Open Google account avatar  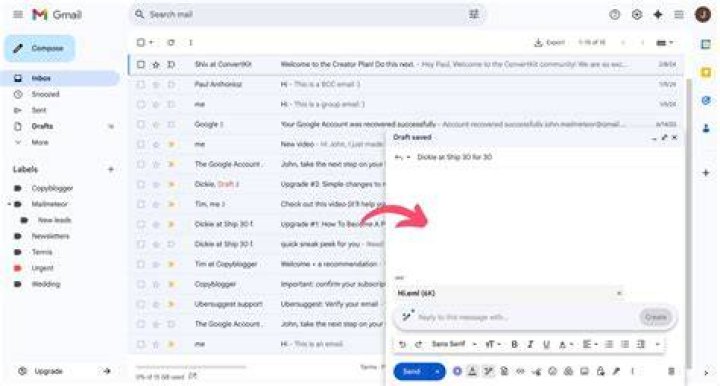point(703,14)
